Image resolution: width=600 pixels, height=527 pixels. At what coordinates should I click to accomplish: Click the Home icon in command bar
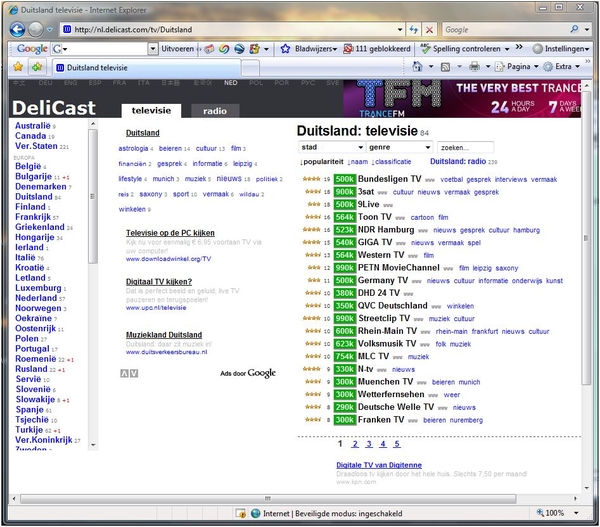417,67
